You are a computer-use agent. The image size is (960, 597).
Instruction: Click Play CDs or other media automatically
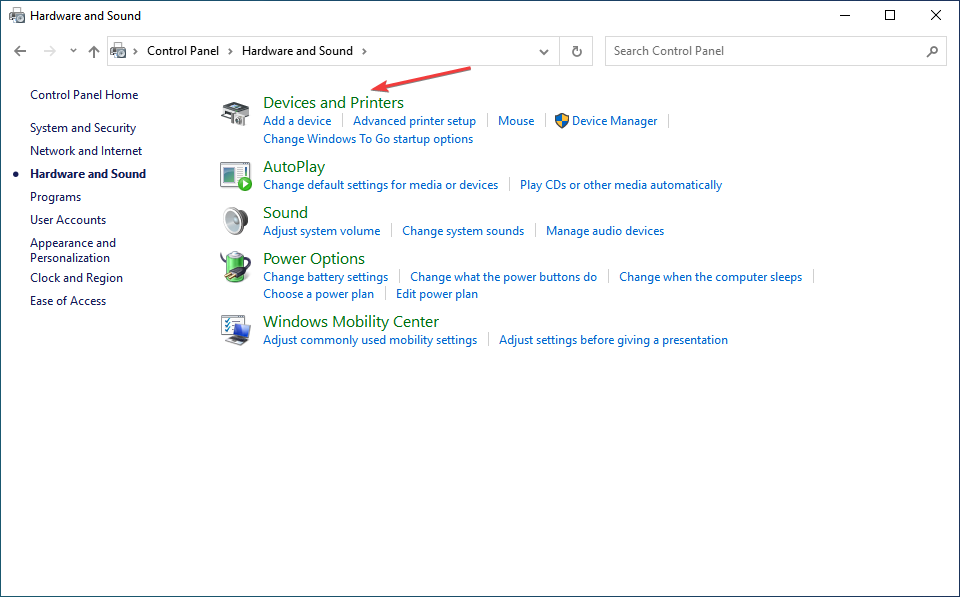pos(621,185)
